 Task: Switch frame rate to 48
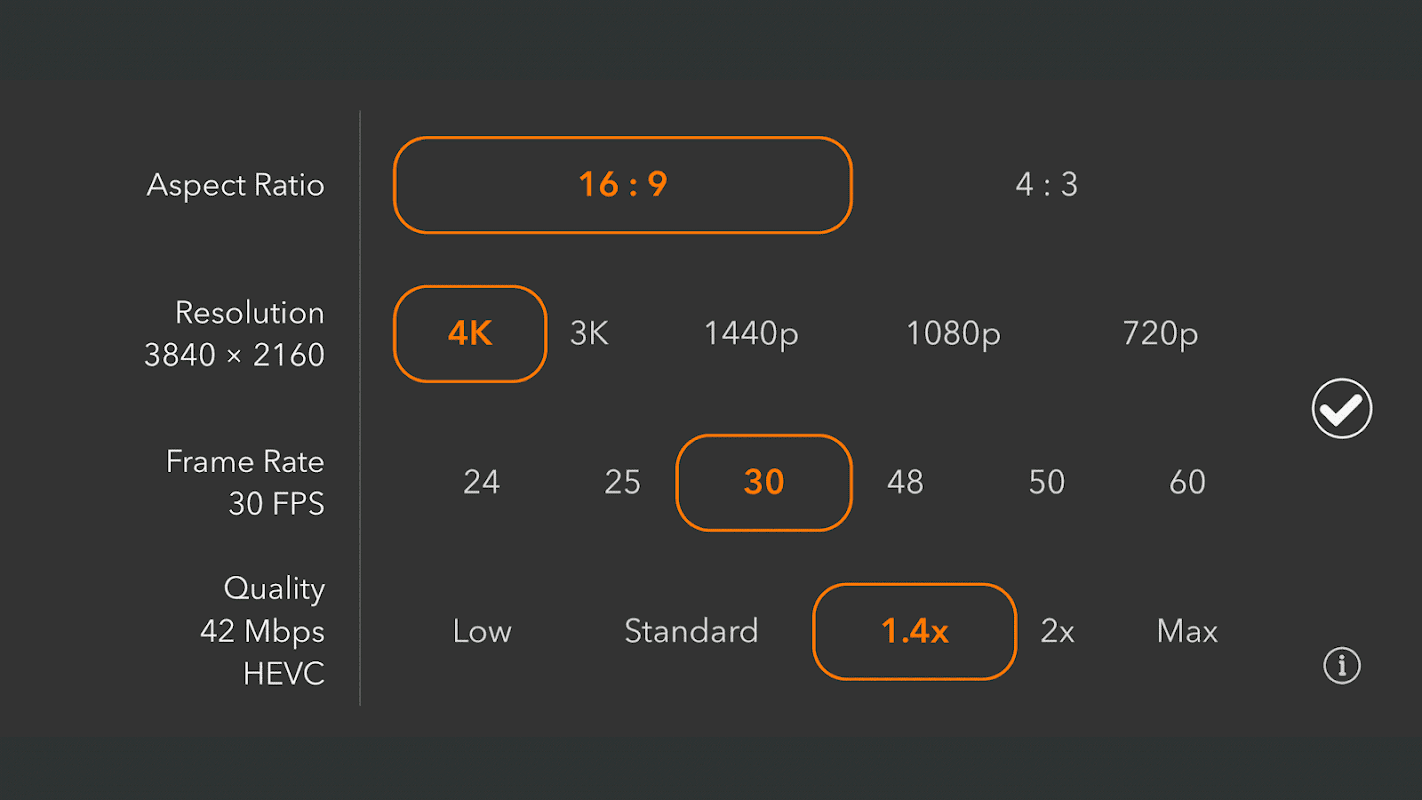coord(905,483)
